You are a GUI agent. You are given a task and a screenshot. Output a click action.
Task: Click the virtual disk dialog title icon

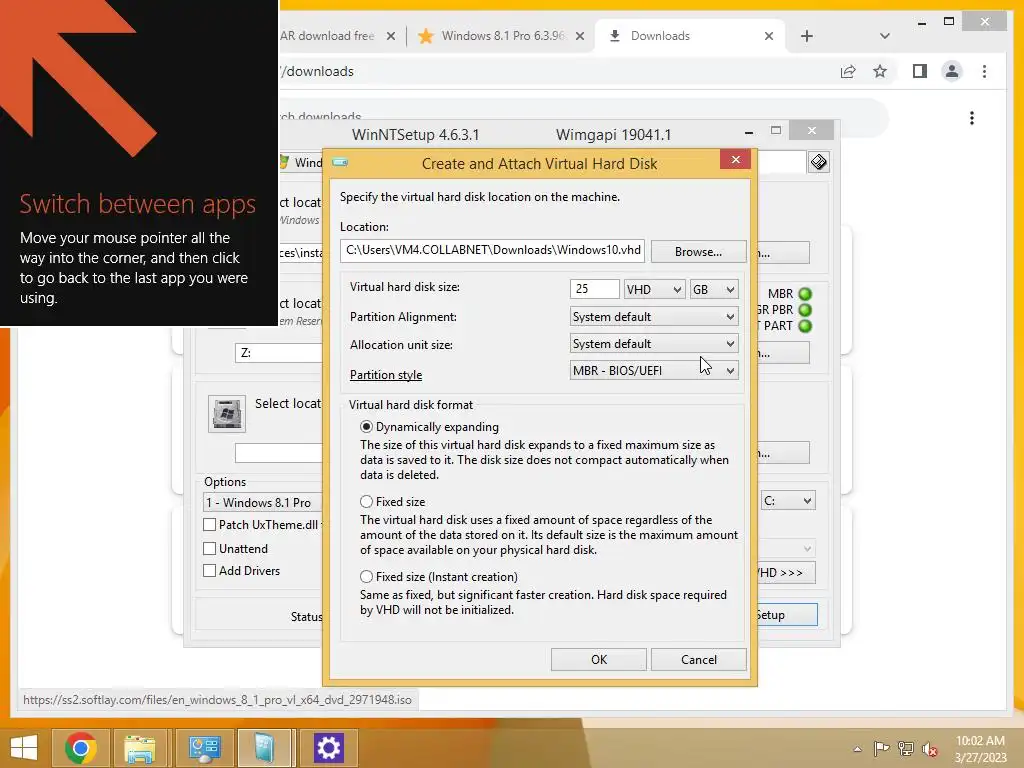340,163
